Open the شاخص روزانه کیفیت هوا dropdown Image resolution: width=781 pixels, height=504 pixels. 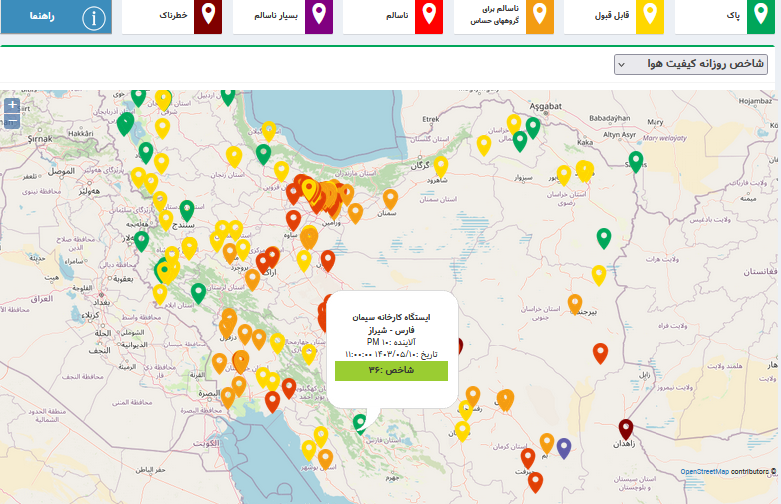tap(690, 64)
